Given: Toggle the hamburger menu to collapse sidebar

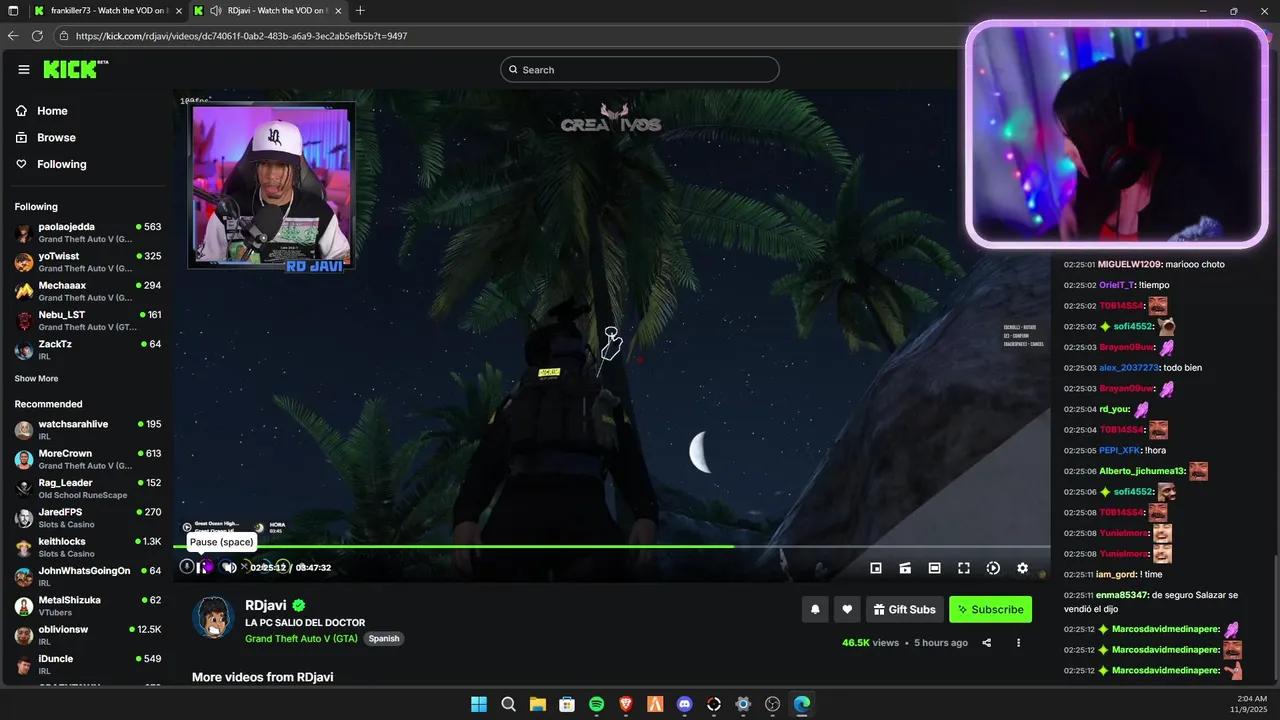Looking at the screenshot, I should [x=24, y=69].
